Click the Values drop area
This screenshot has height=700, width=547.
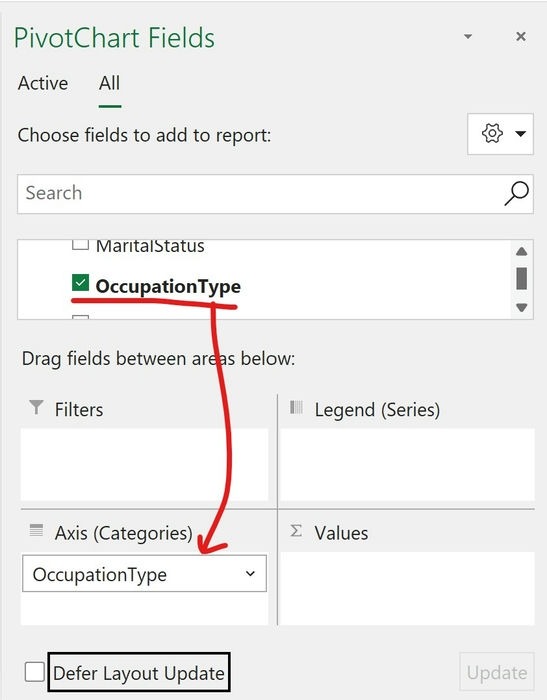tap(407, 588)
